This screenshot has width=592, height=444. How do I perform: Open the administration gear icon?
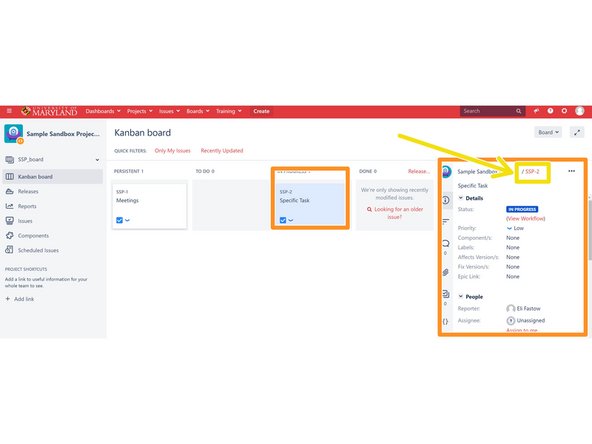564,111
